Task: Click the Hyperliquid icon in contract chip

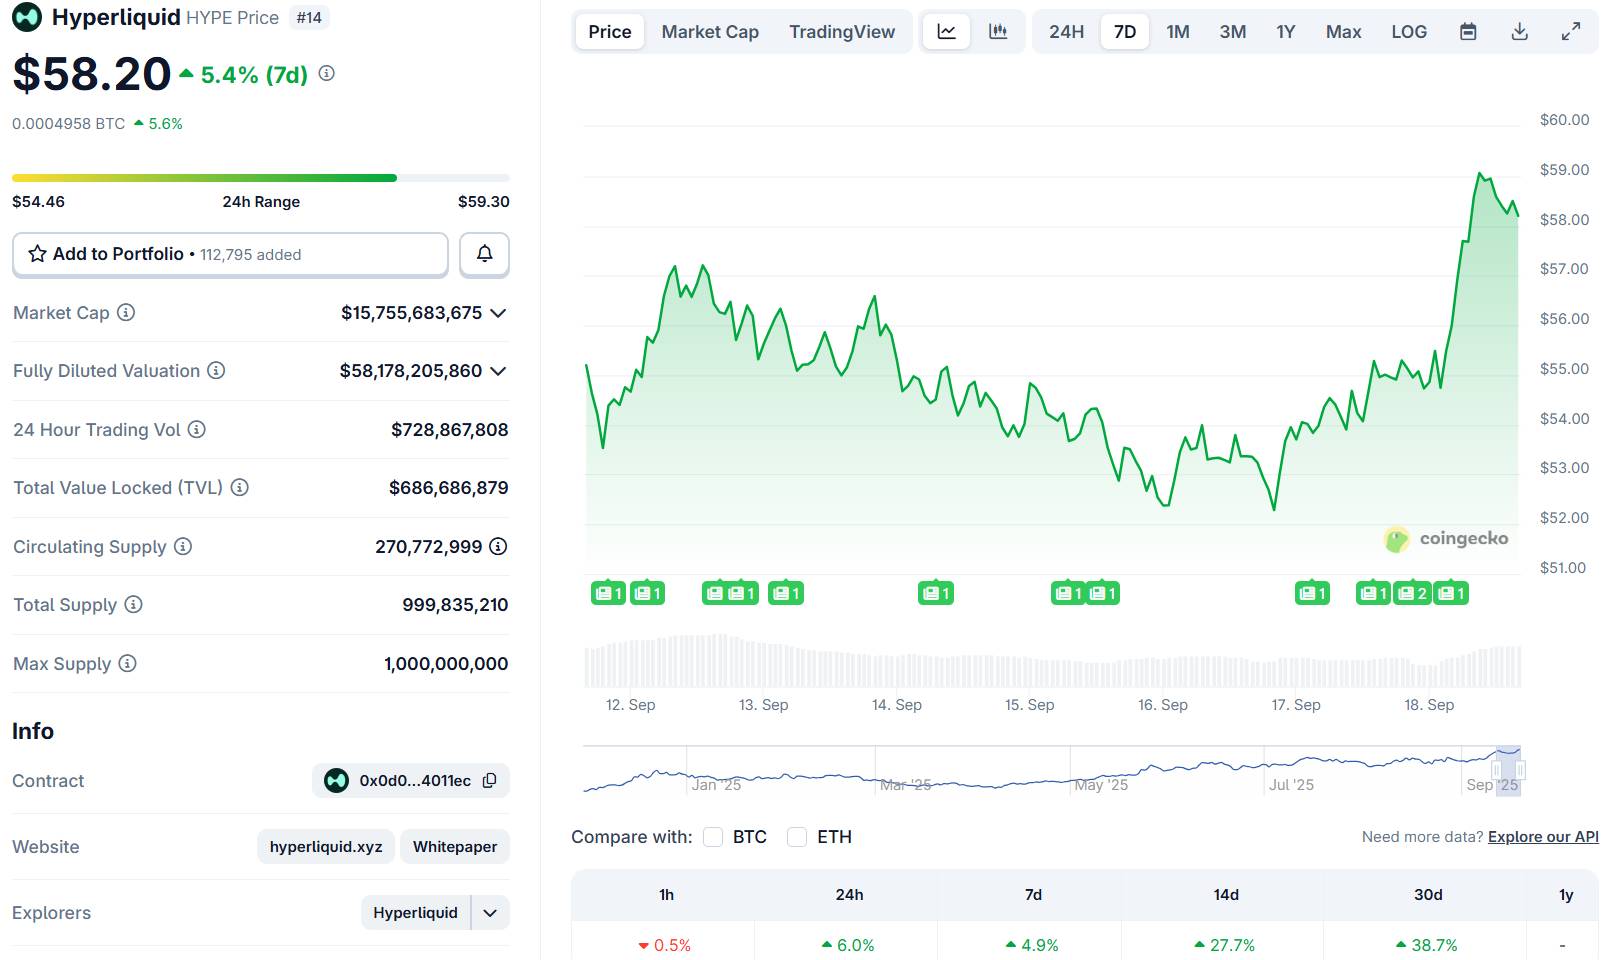Action: click(336, 780)
